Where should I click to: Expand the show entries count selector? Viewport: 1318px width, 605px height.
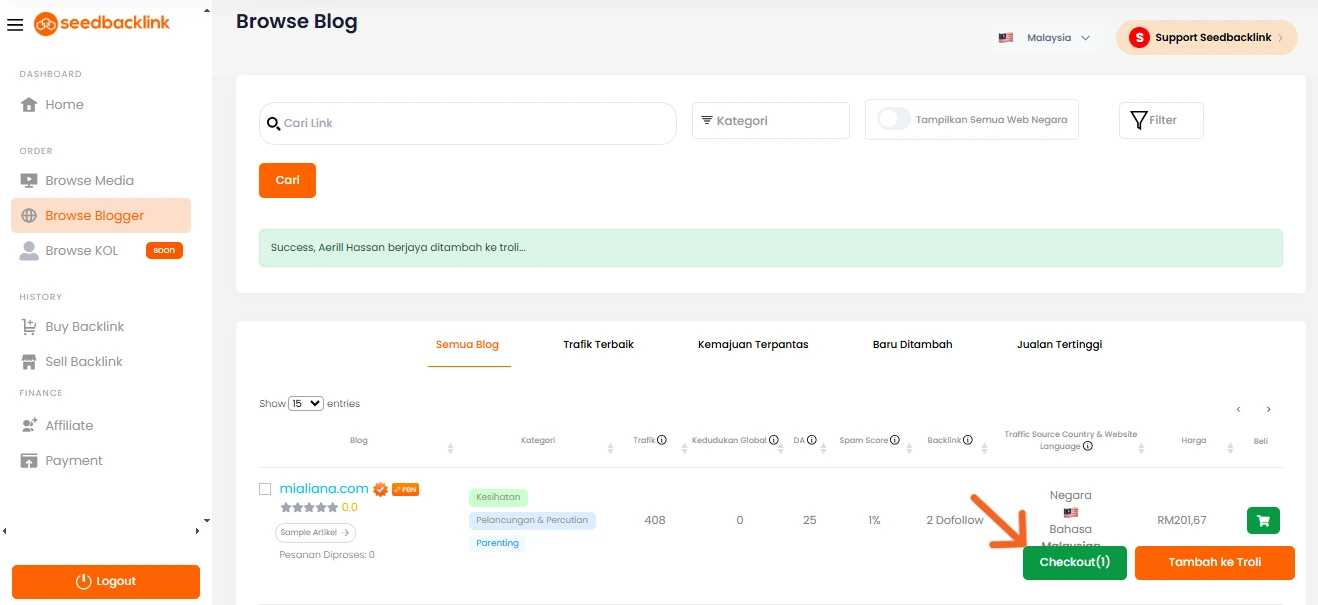click(x=306, y=404)
